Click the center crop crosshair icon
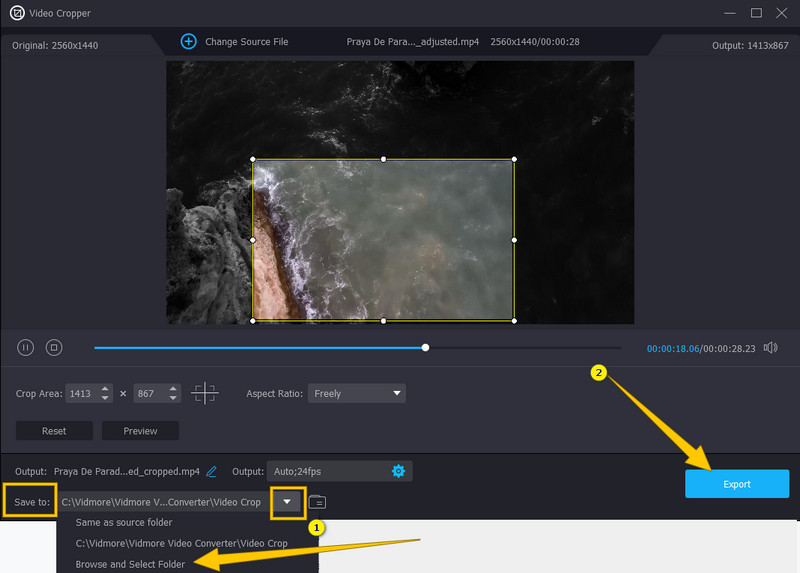This screenshot has width=800, height=573. (x=205, y=393)
